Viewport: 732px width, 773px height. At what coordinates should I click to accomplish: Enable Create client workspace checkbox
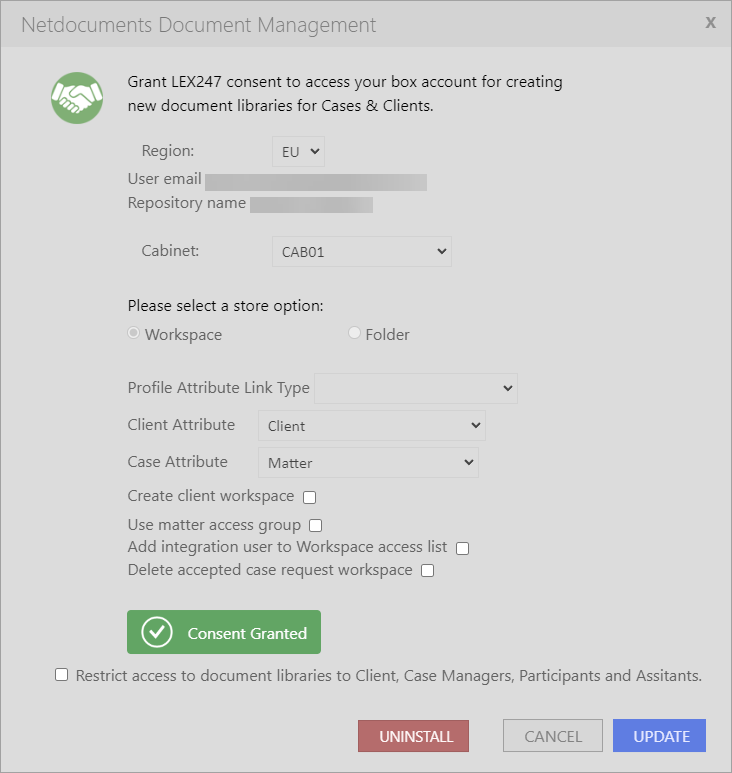tap(310, 497)
